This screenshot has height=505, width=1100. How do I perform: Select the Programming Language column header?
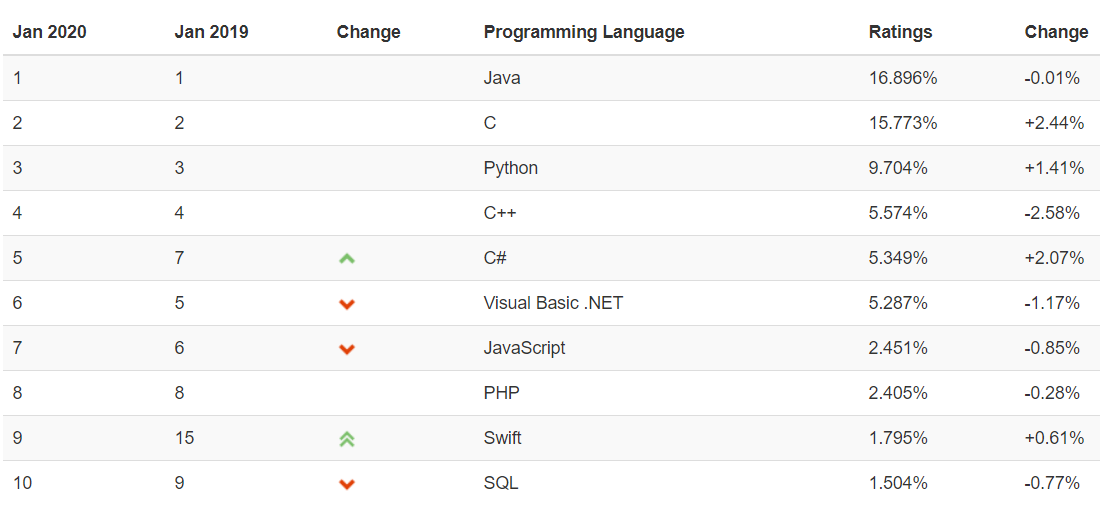(584, 32)
